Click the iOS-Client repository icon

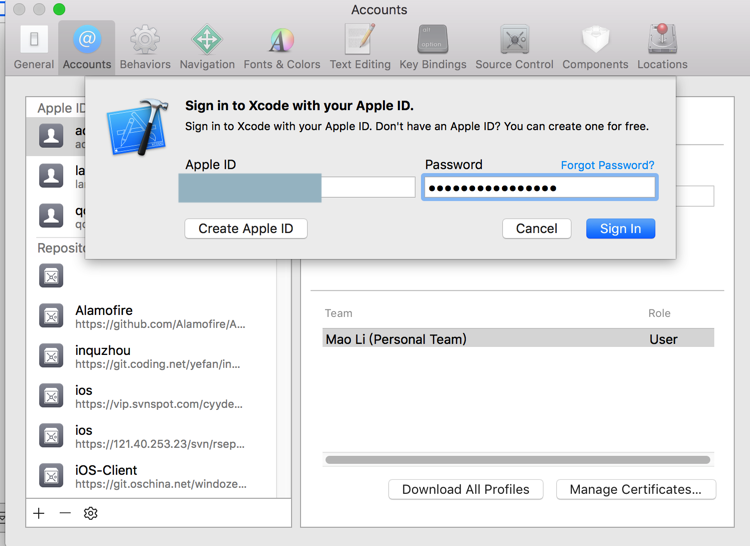tap(51, 477)
